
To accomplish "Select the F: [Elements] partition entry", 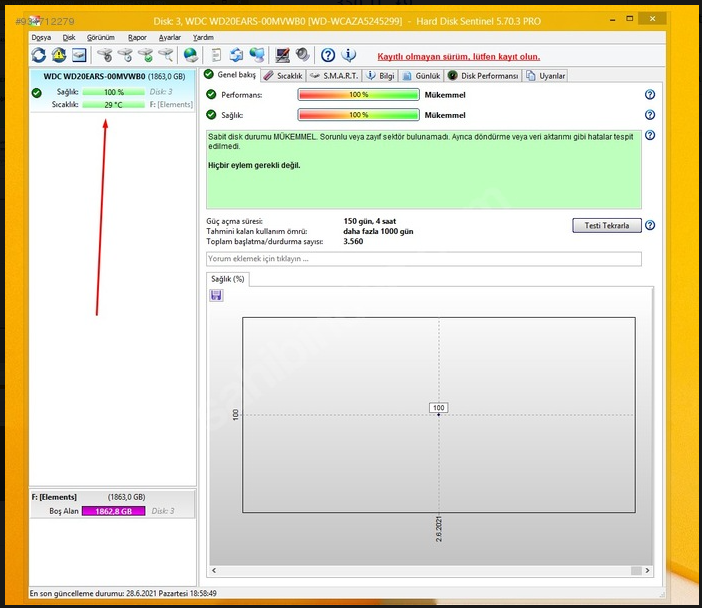I will point(112,504).
